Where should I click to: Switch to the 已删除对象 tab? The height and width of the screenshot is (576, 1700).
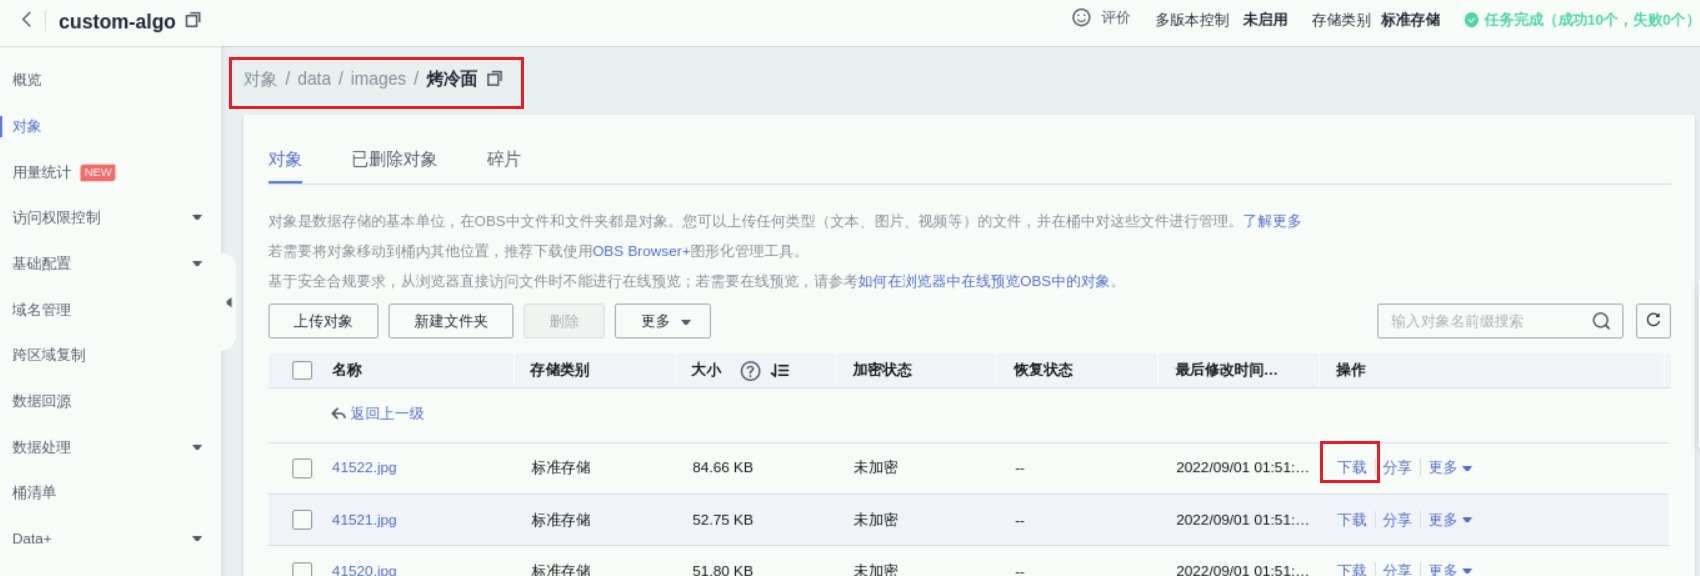(394, 160)
